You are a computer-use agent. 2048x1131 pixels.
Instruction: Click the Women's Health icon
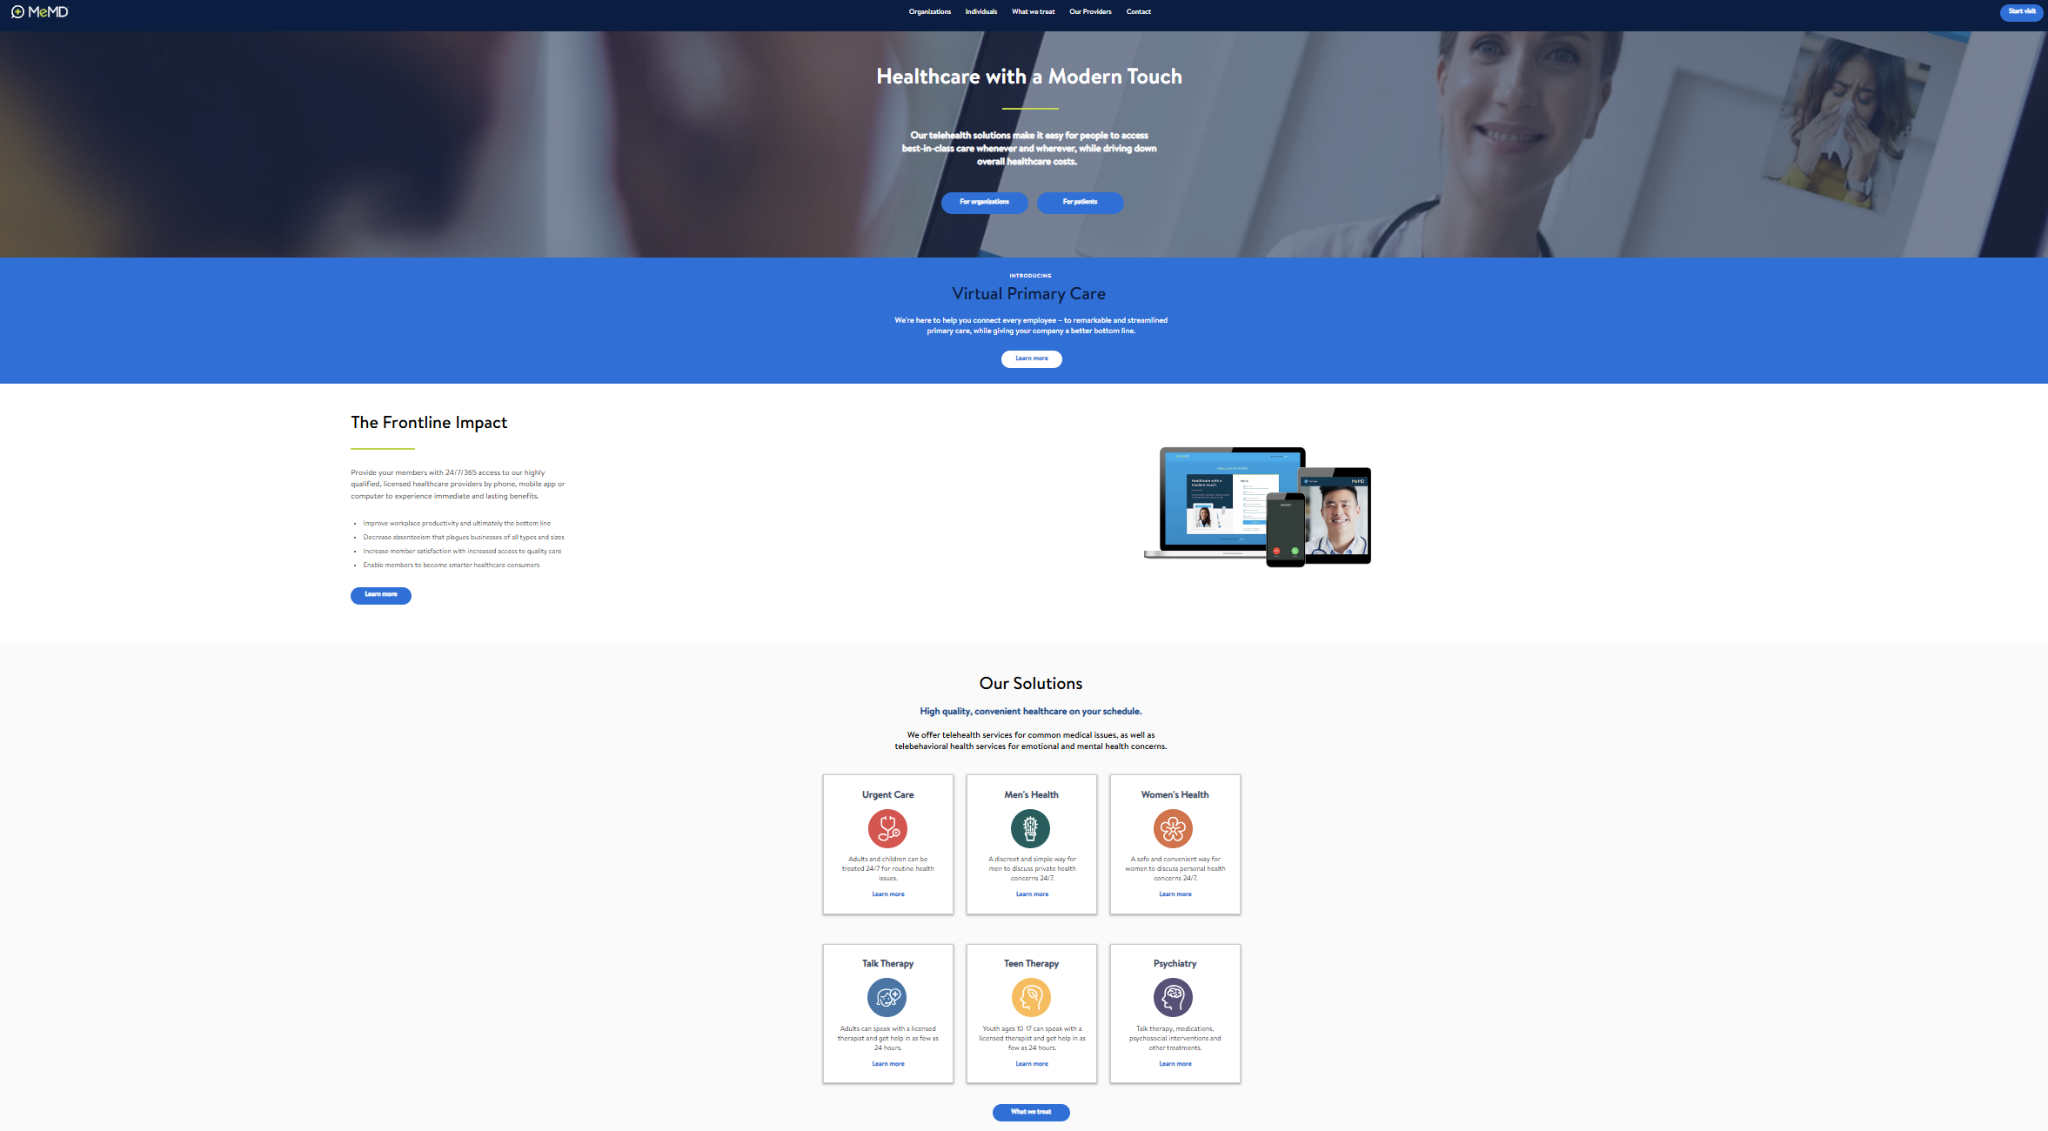pyautogui.click(x=1174, y=827)
